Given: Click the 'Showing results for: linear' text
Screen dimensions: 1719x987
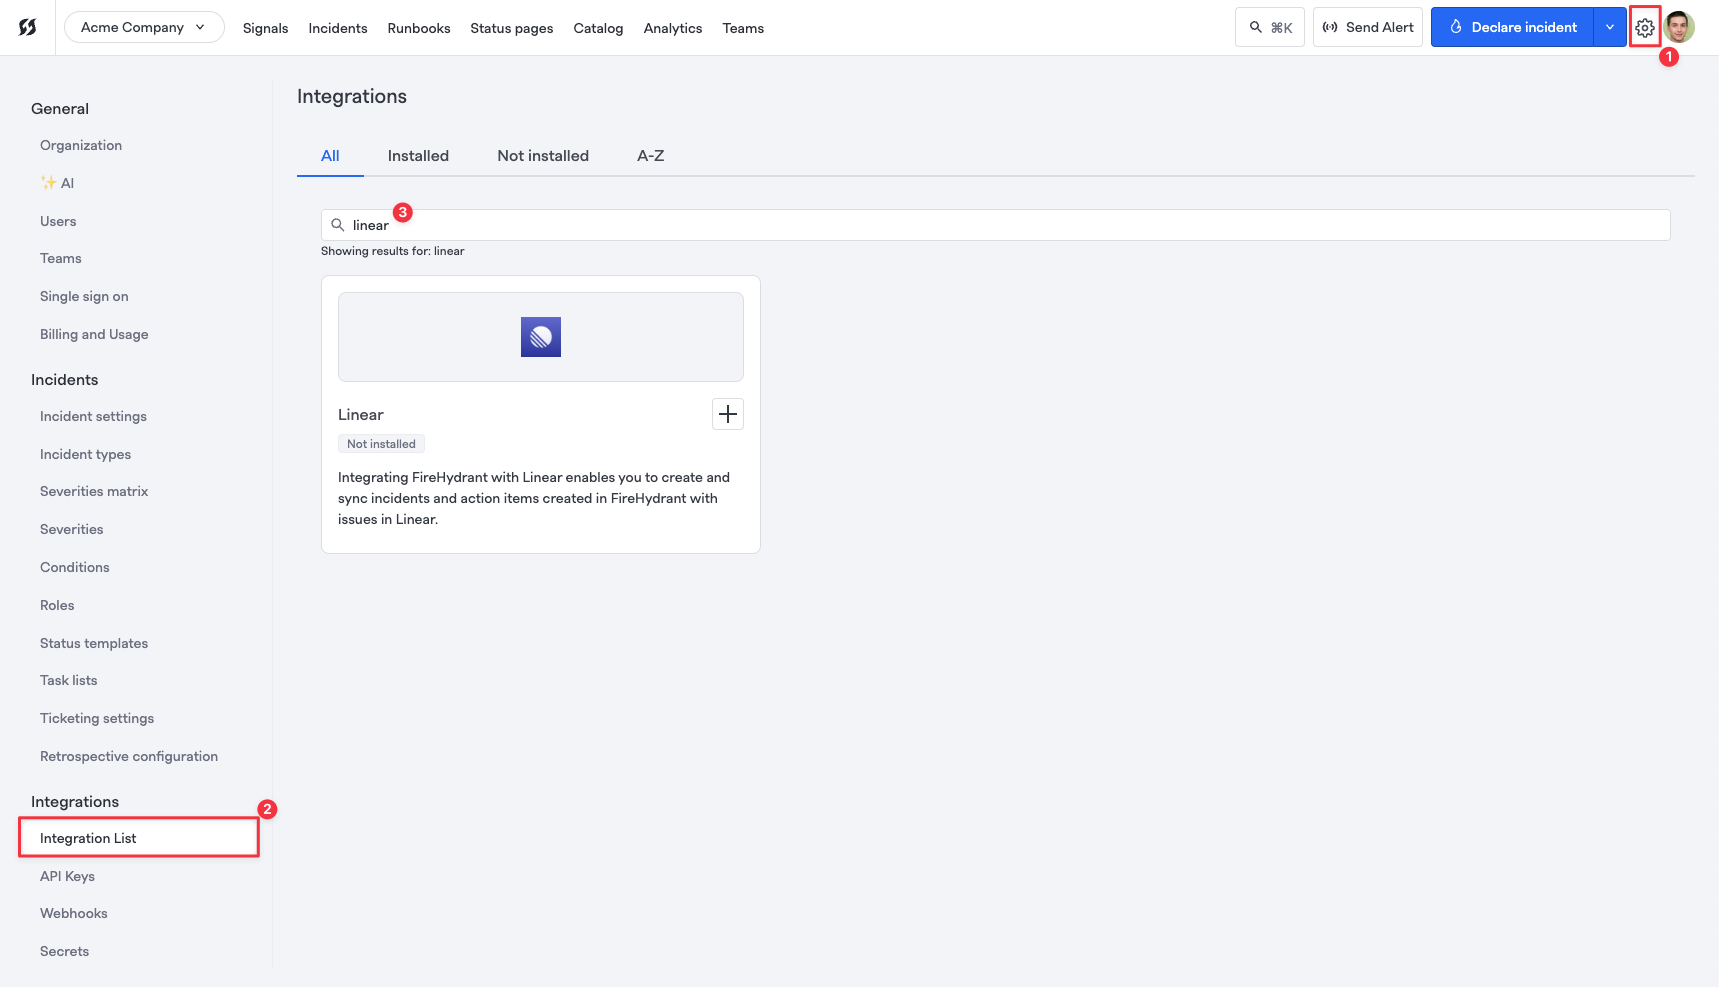Looking at the screenshot, I should 393,251.
